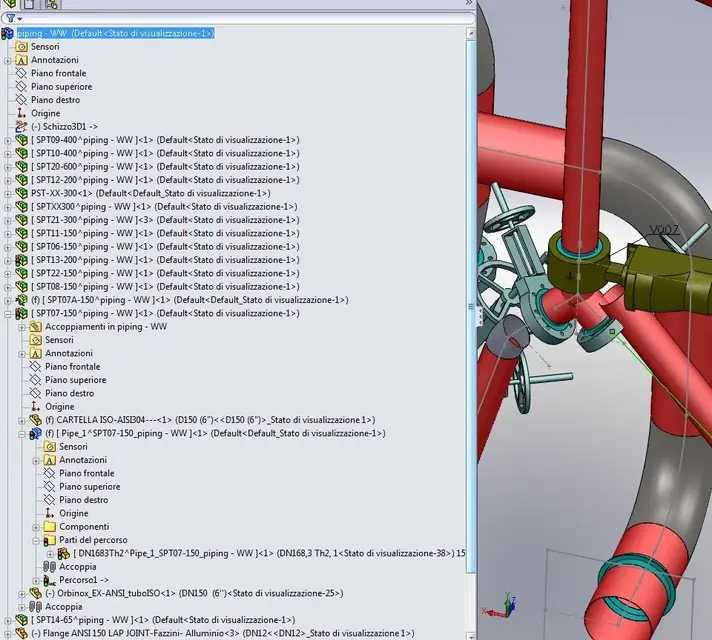Collapse the SPT07-150 subassembly node
This screenshot has width=712, height=640.
point(8,314)
